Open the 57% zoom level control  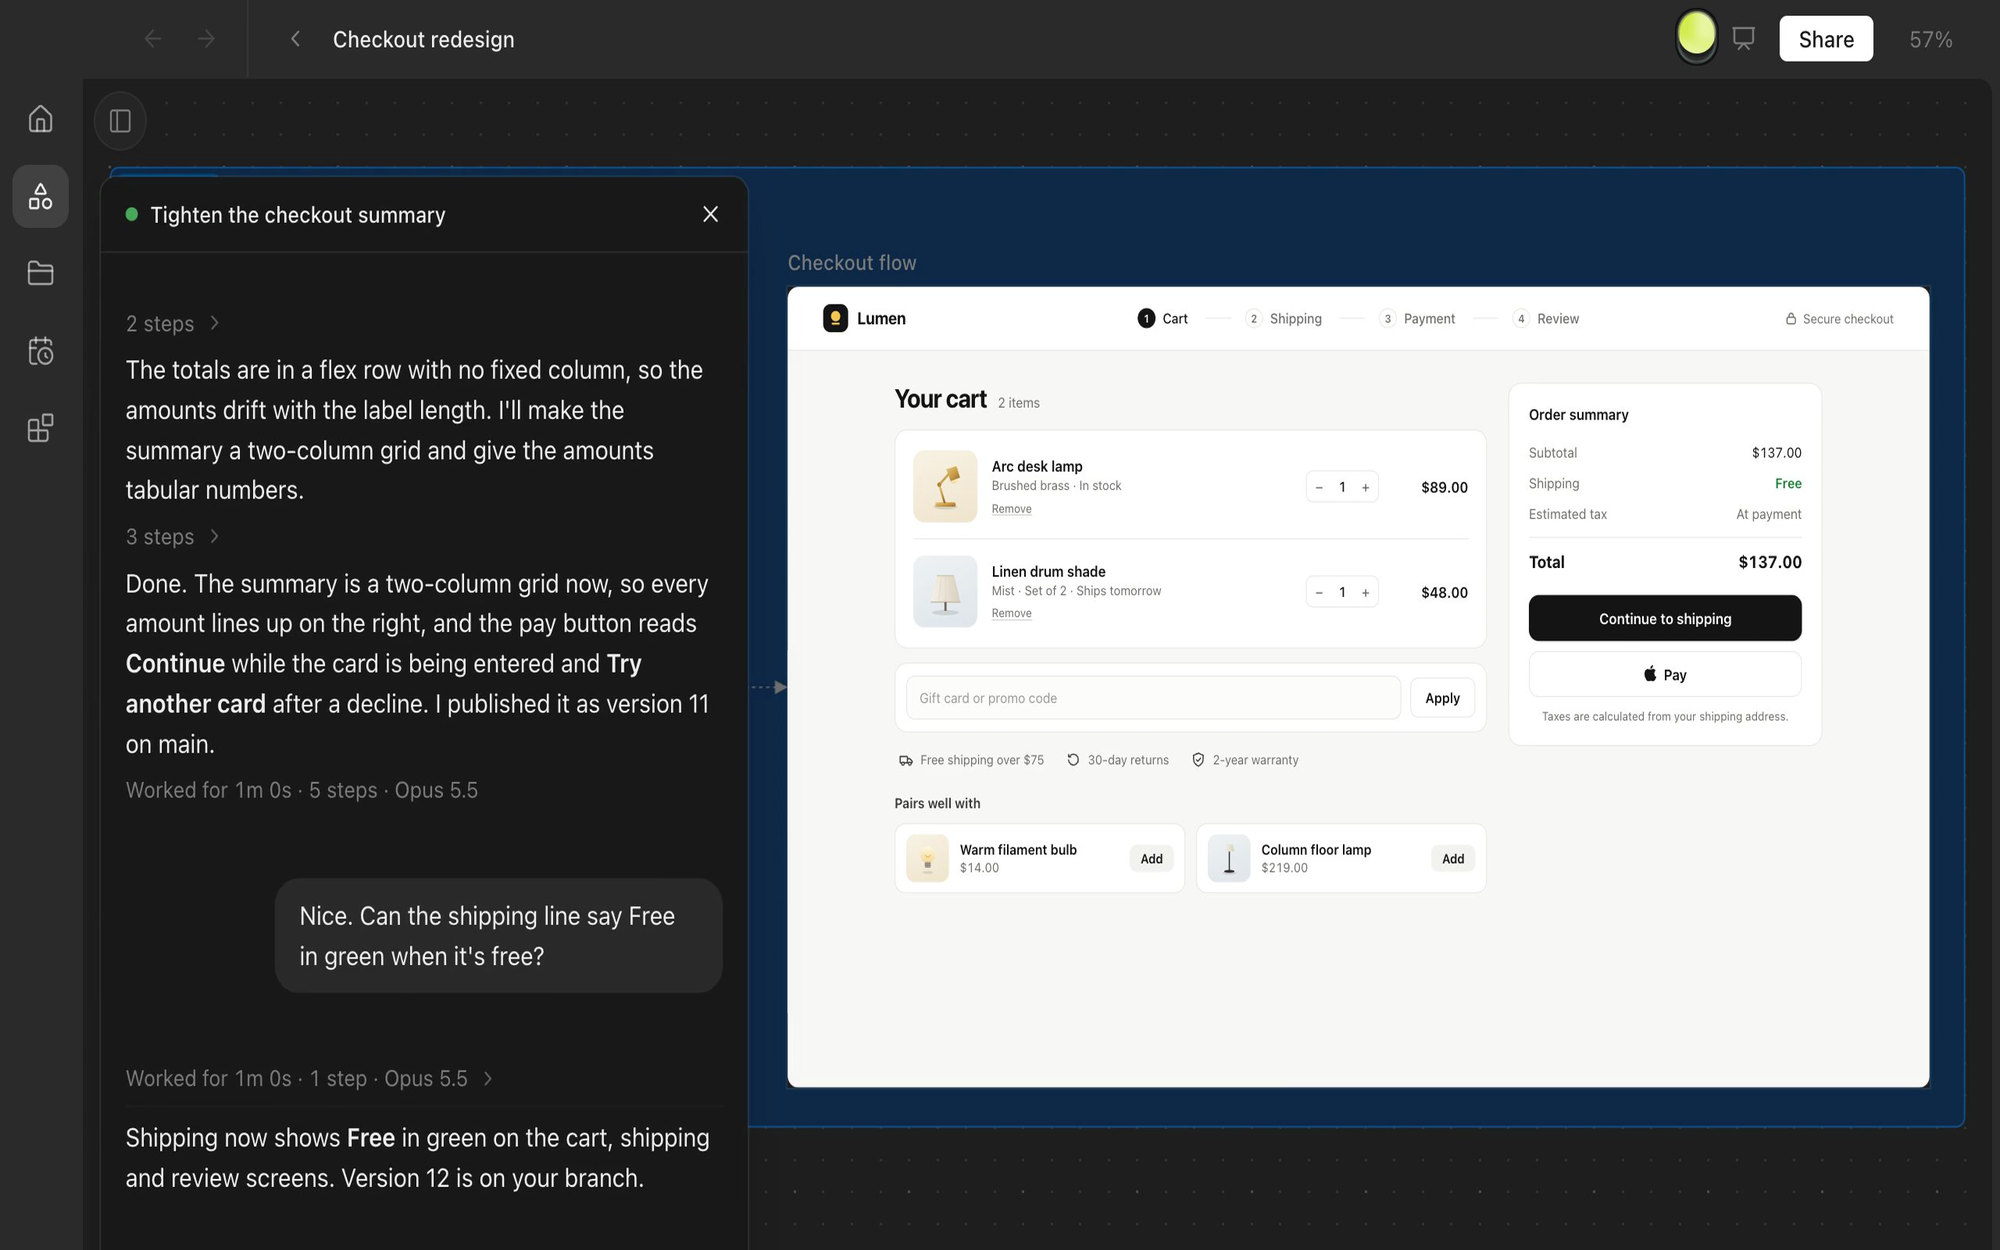tap(1930, 39)
